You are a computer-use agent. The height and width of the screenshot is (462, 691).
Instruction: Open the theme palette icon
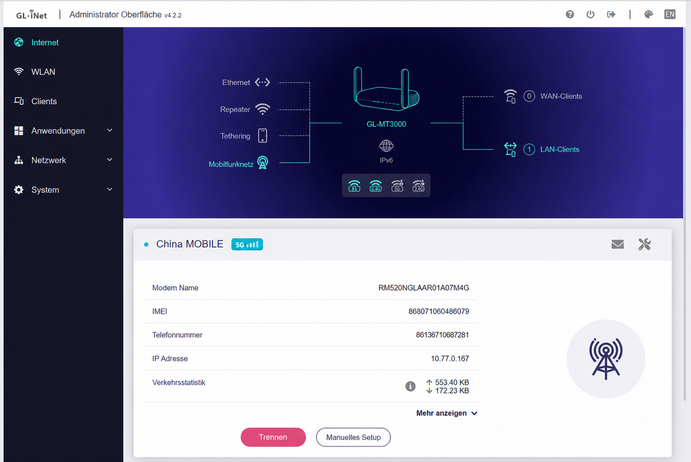pyautogui.click(x=648, y=15)
